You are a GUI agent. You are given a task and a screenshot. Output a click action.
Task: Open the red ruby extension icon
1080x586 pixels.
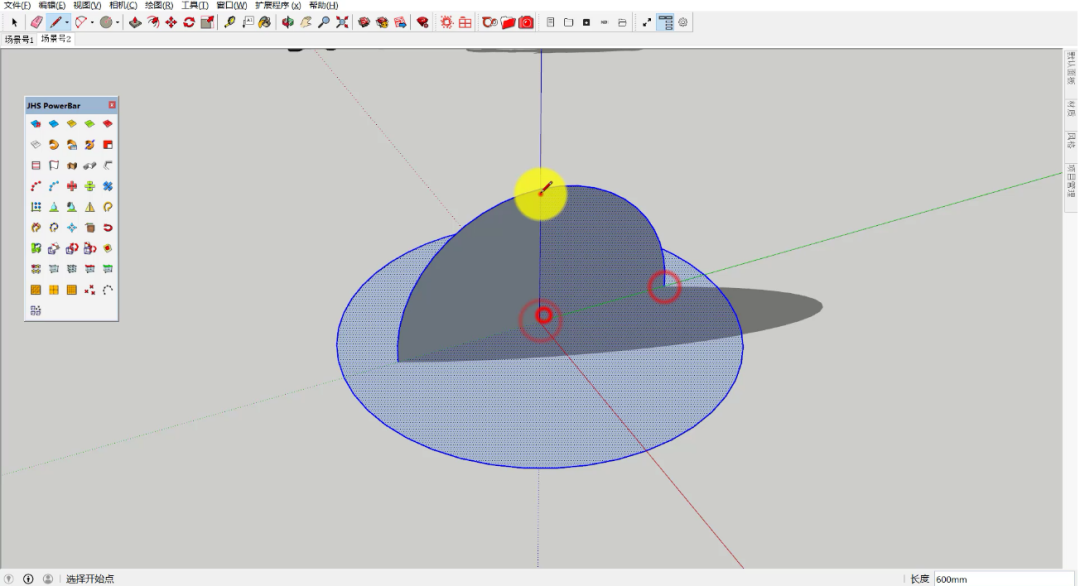click(x=423, y=23)
